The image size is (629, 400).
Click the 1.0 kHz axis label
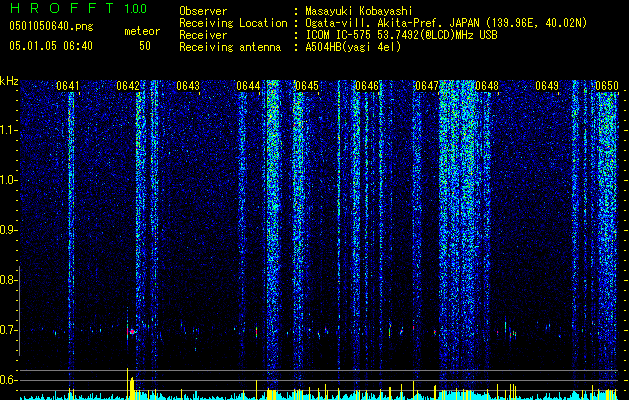coord(7,180)
